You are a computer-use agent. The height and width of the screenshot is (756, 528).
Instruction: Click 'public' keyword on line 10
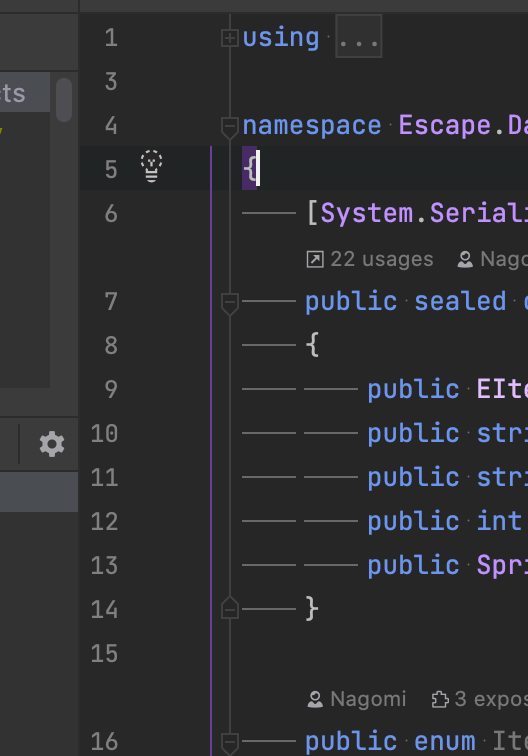(413, 433)
